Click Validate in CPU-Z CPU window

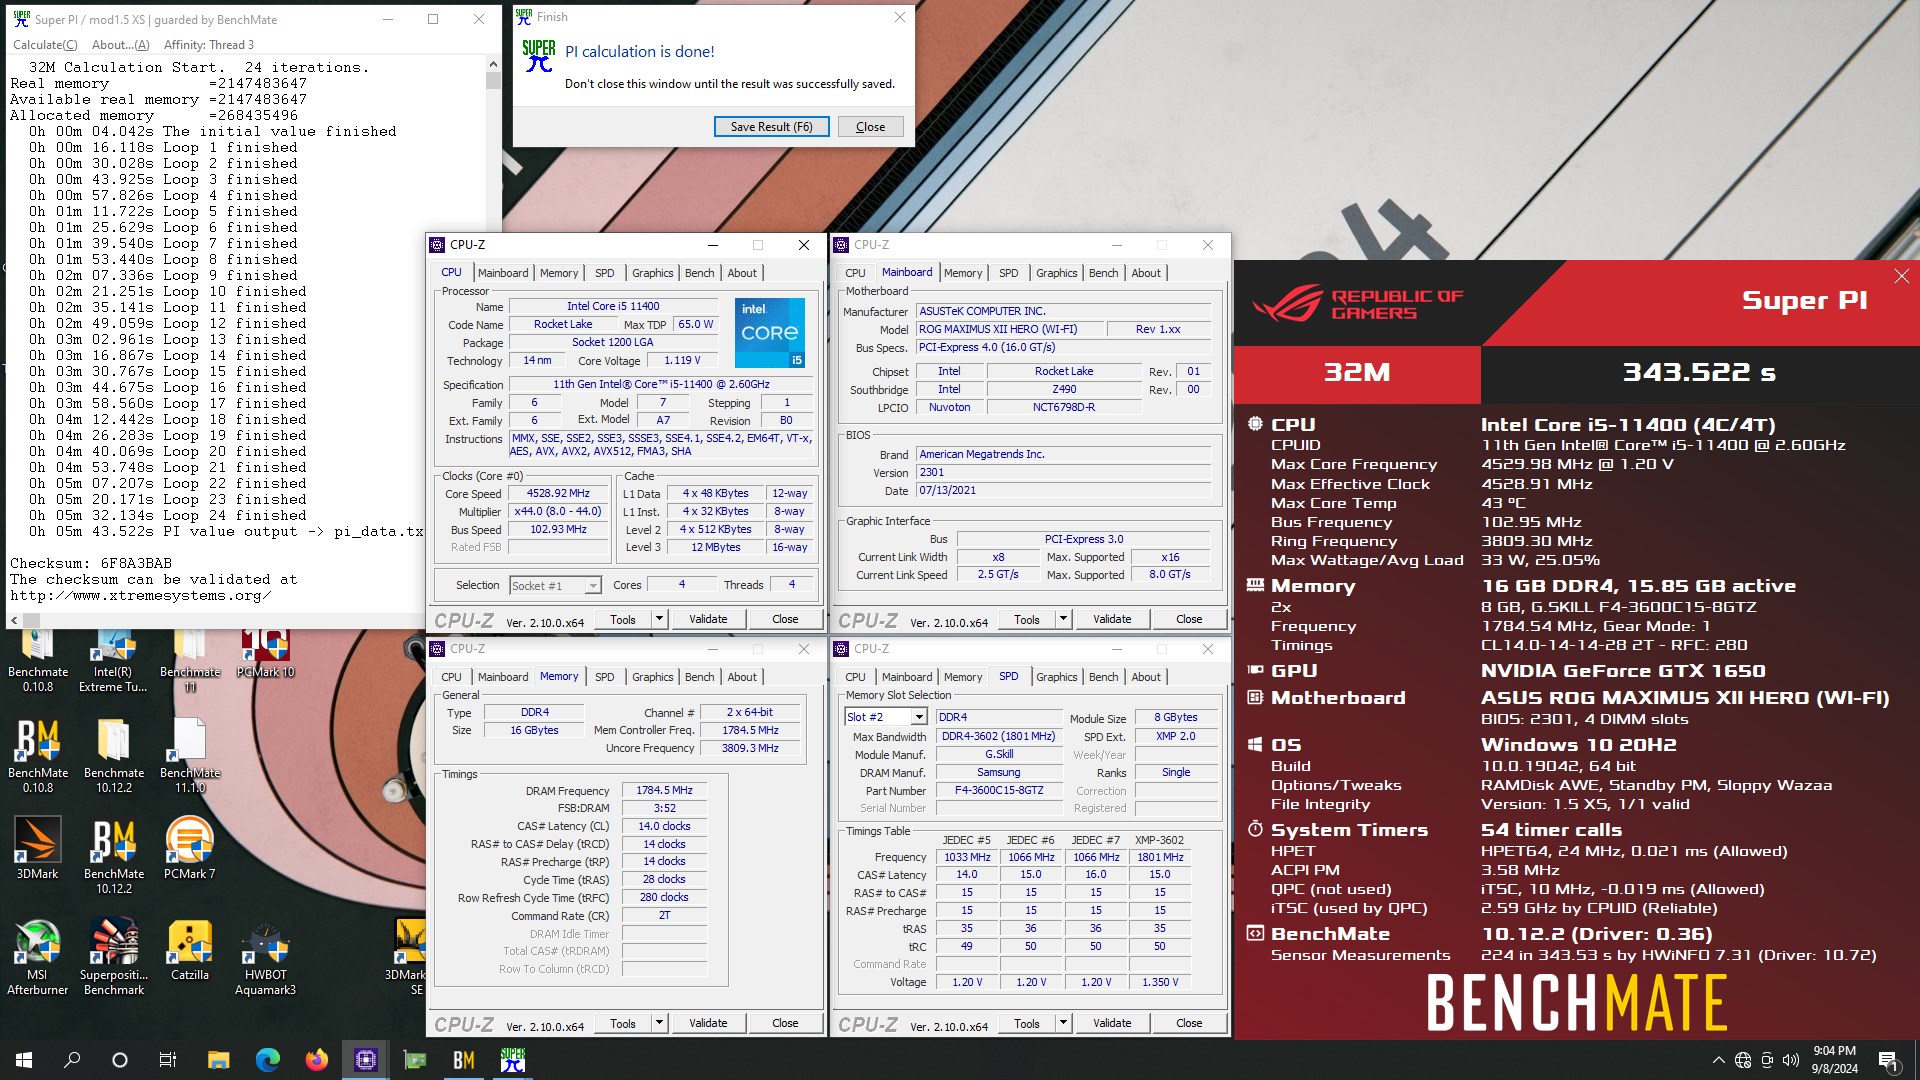click(708, 619)
